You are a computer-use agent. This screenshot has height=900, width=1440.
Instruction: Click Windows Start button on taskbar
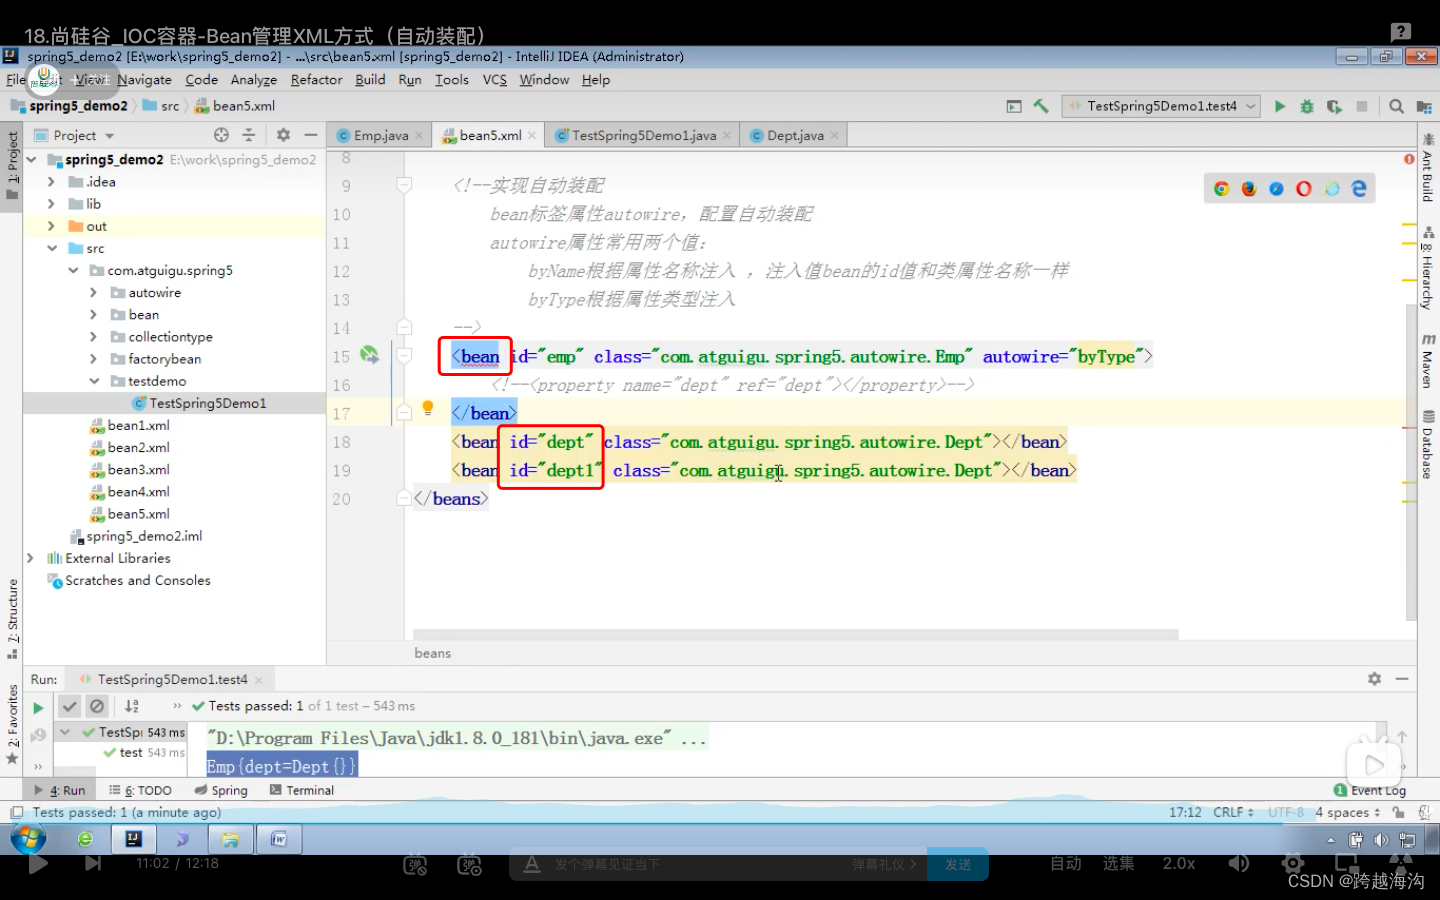(x=28, y=839)
